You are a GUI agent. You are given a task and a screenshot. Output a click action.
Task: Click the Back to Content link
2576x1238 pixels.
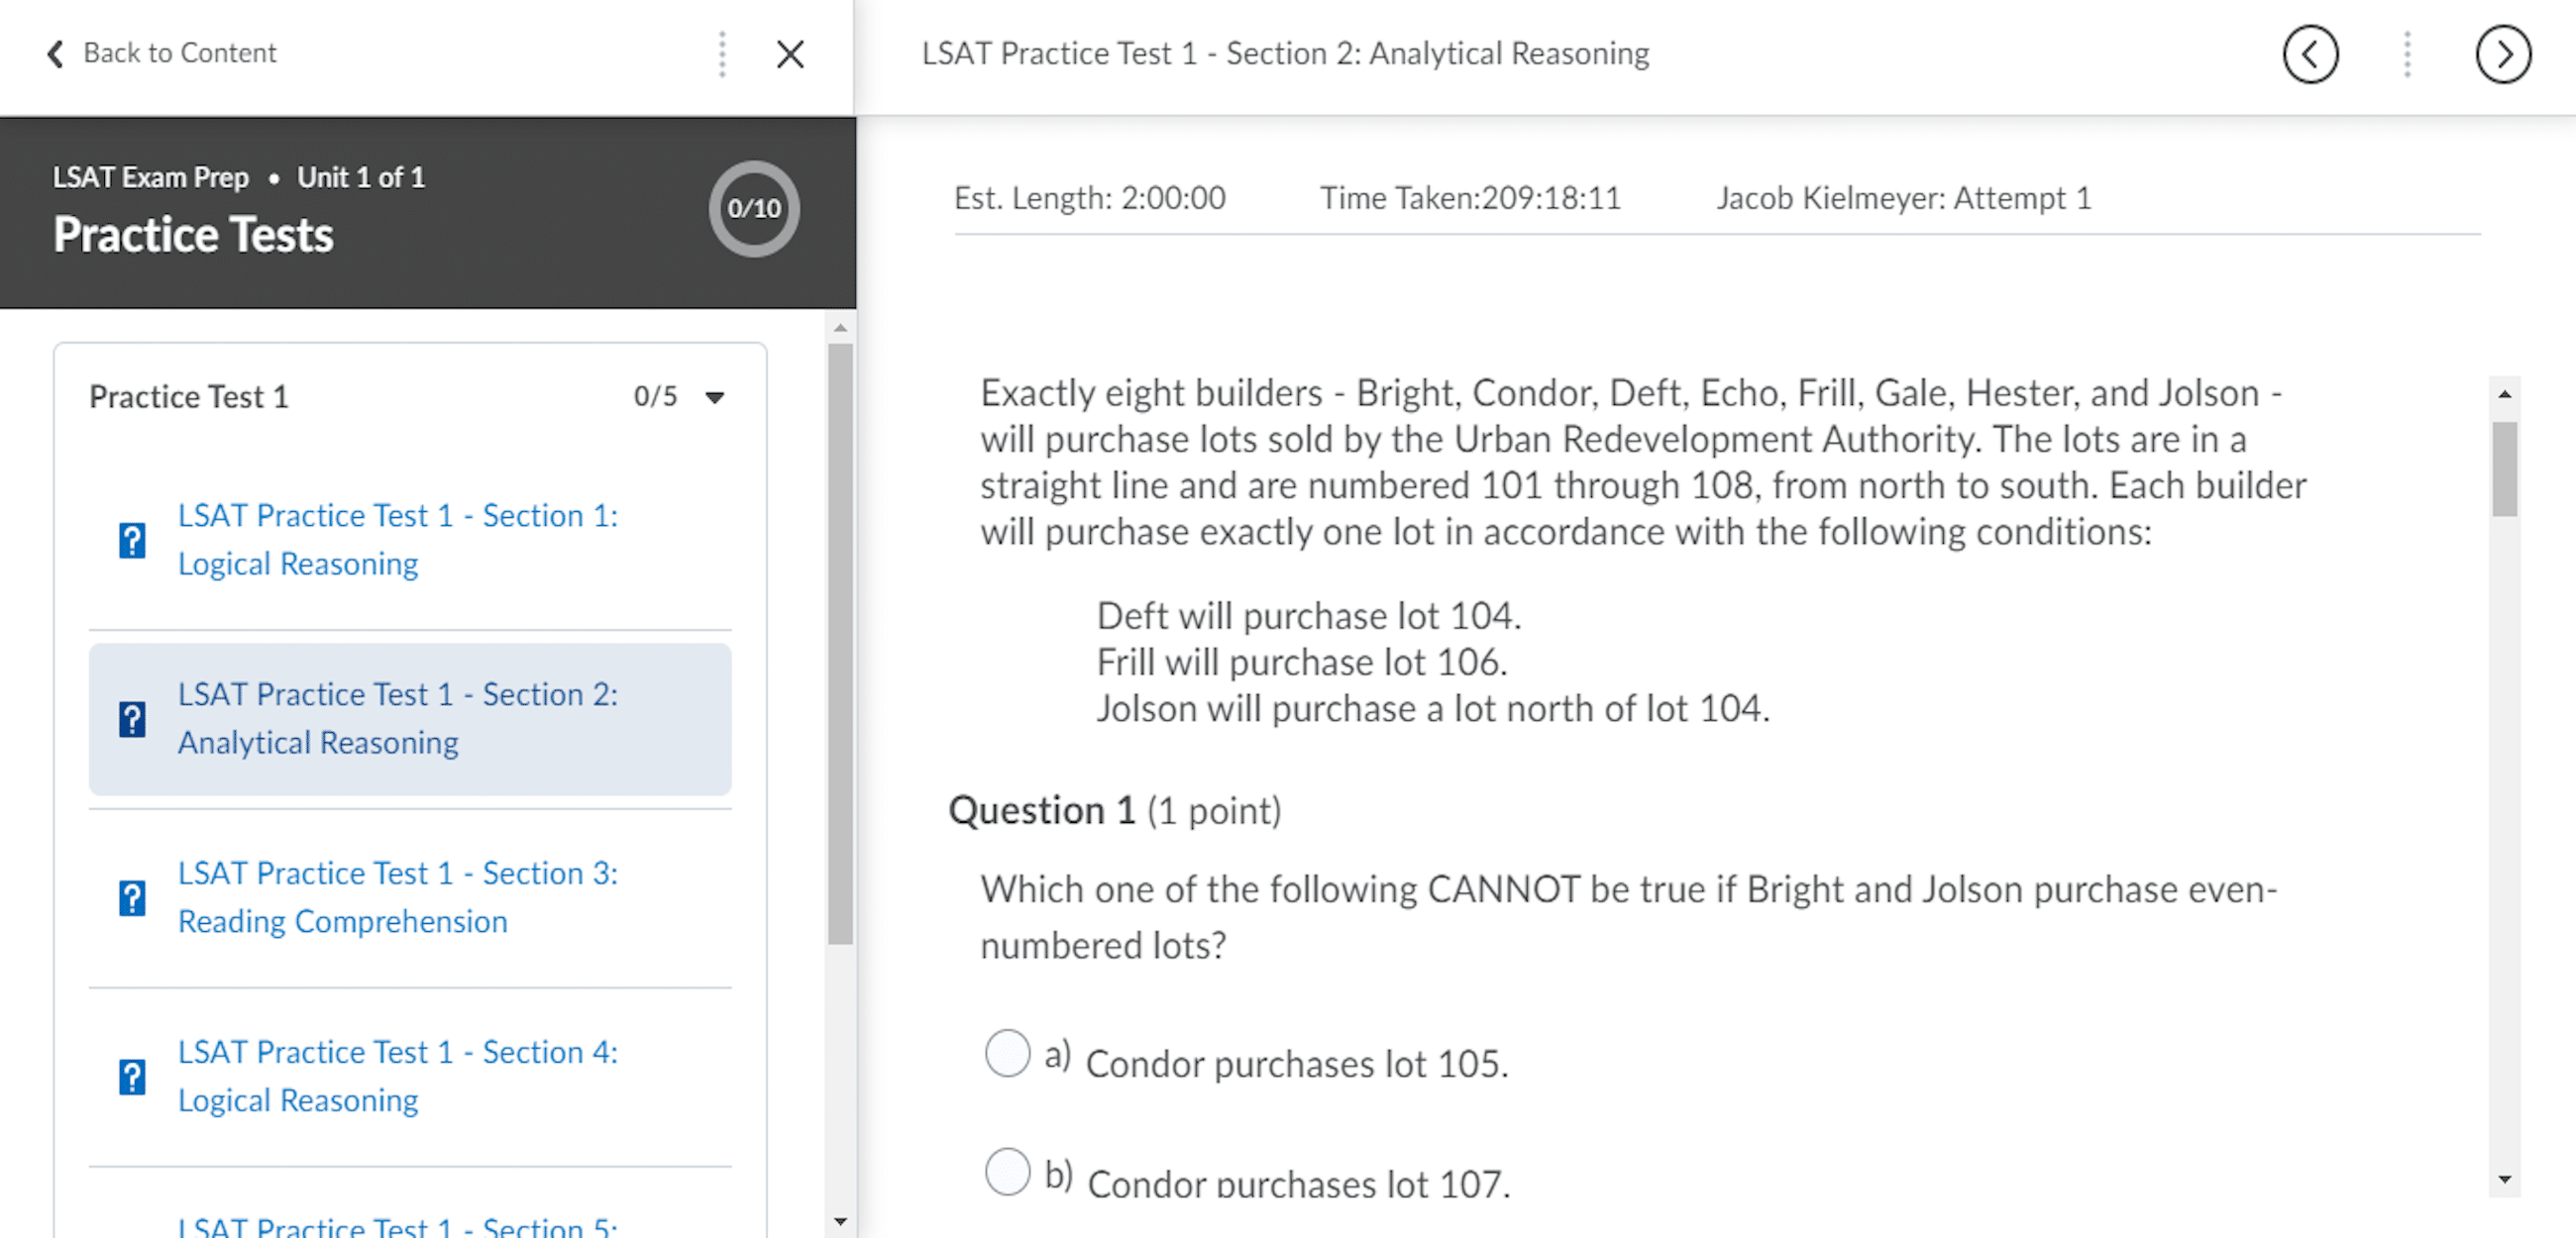coord(181,52)
